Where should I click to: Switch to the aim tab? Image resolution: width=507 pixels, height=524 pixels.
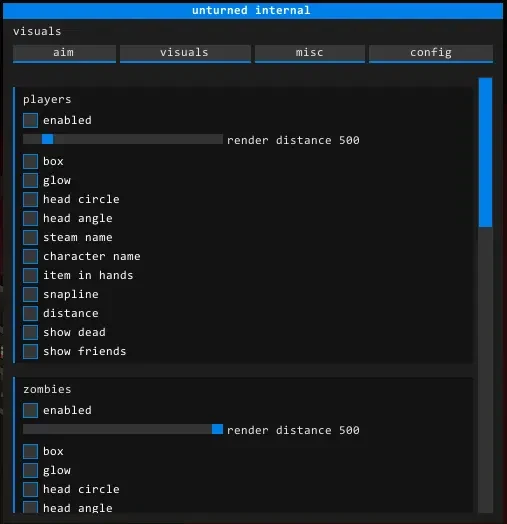(x=64, y=53)
